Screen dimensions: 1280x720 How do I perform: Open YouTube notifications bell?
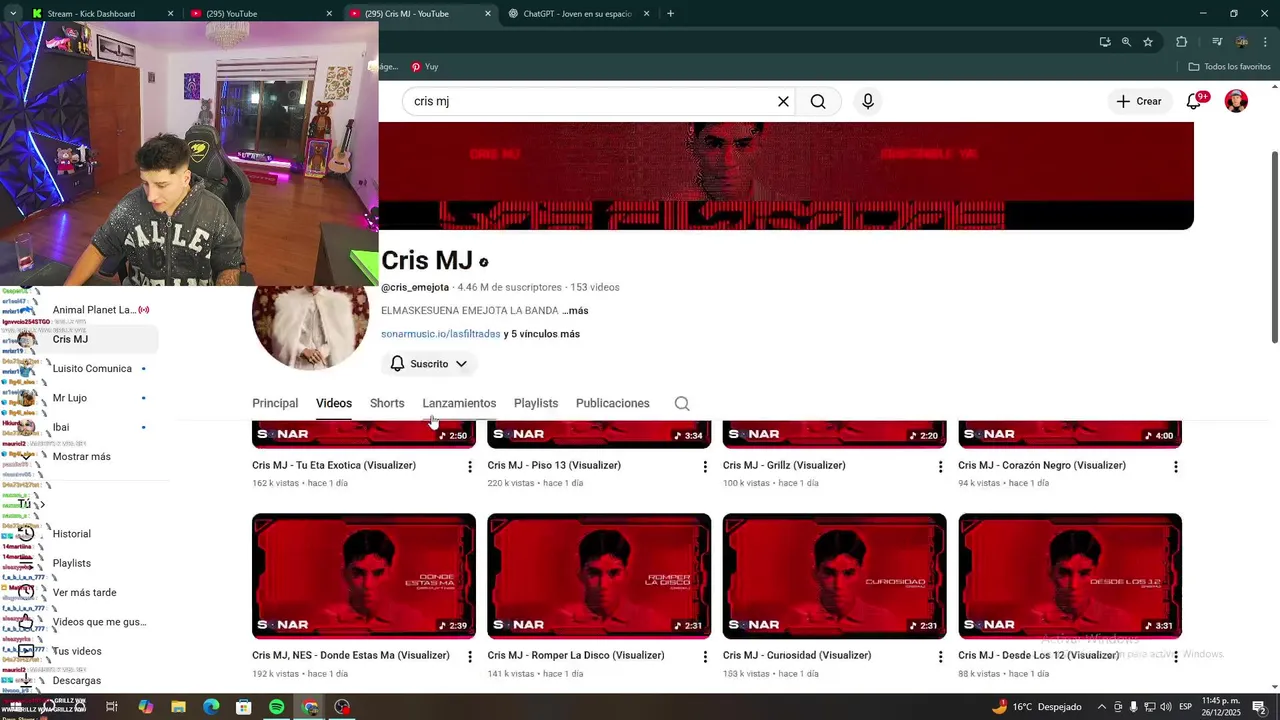point(1194,101)
